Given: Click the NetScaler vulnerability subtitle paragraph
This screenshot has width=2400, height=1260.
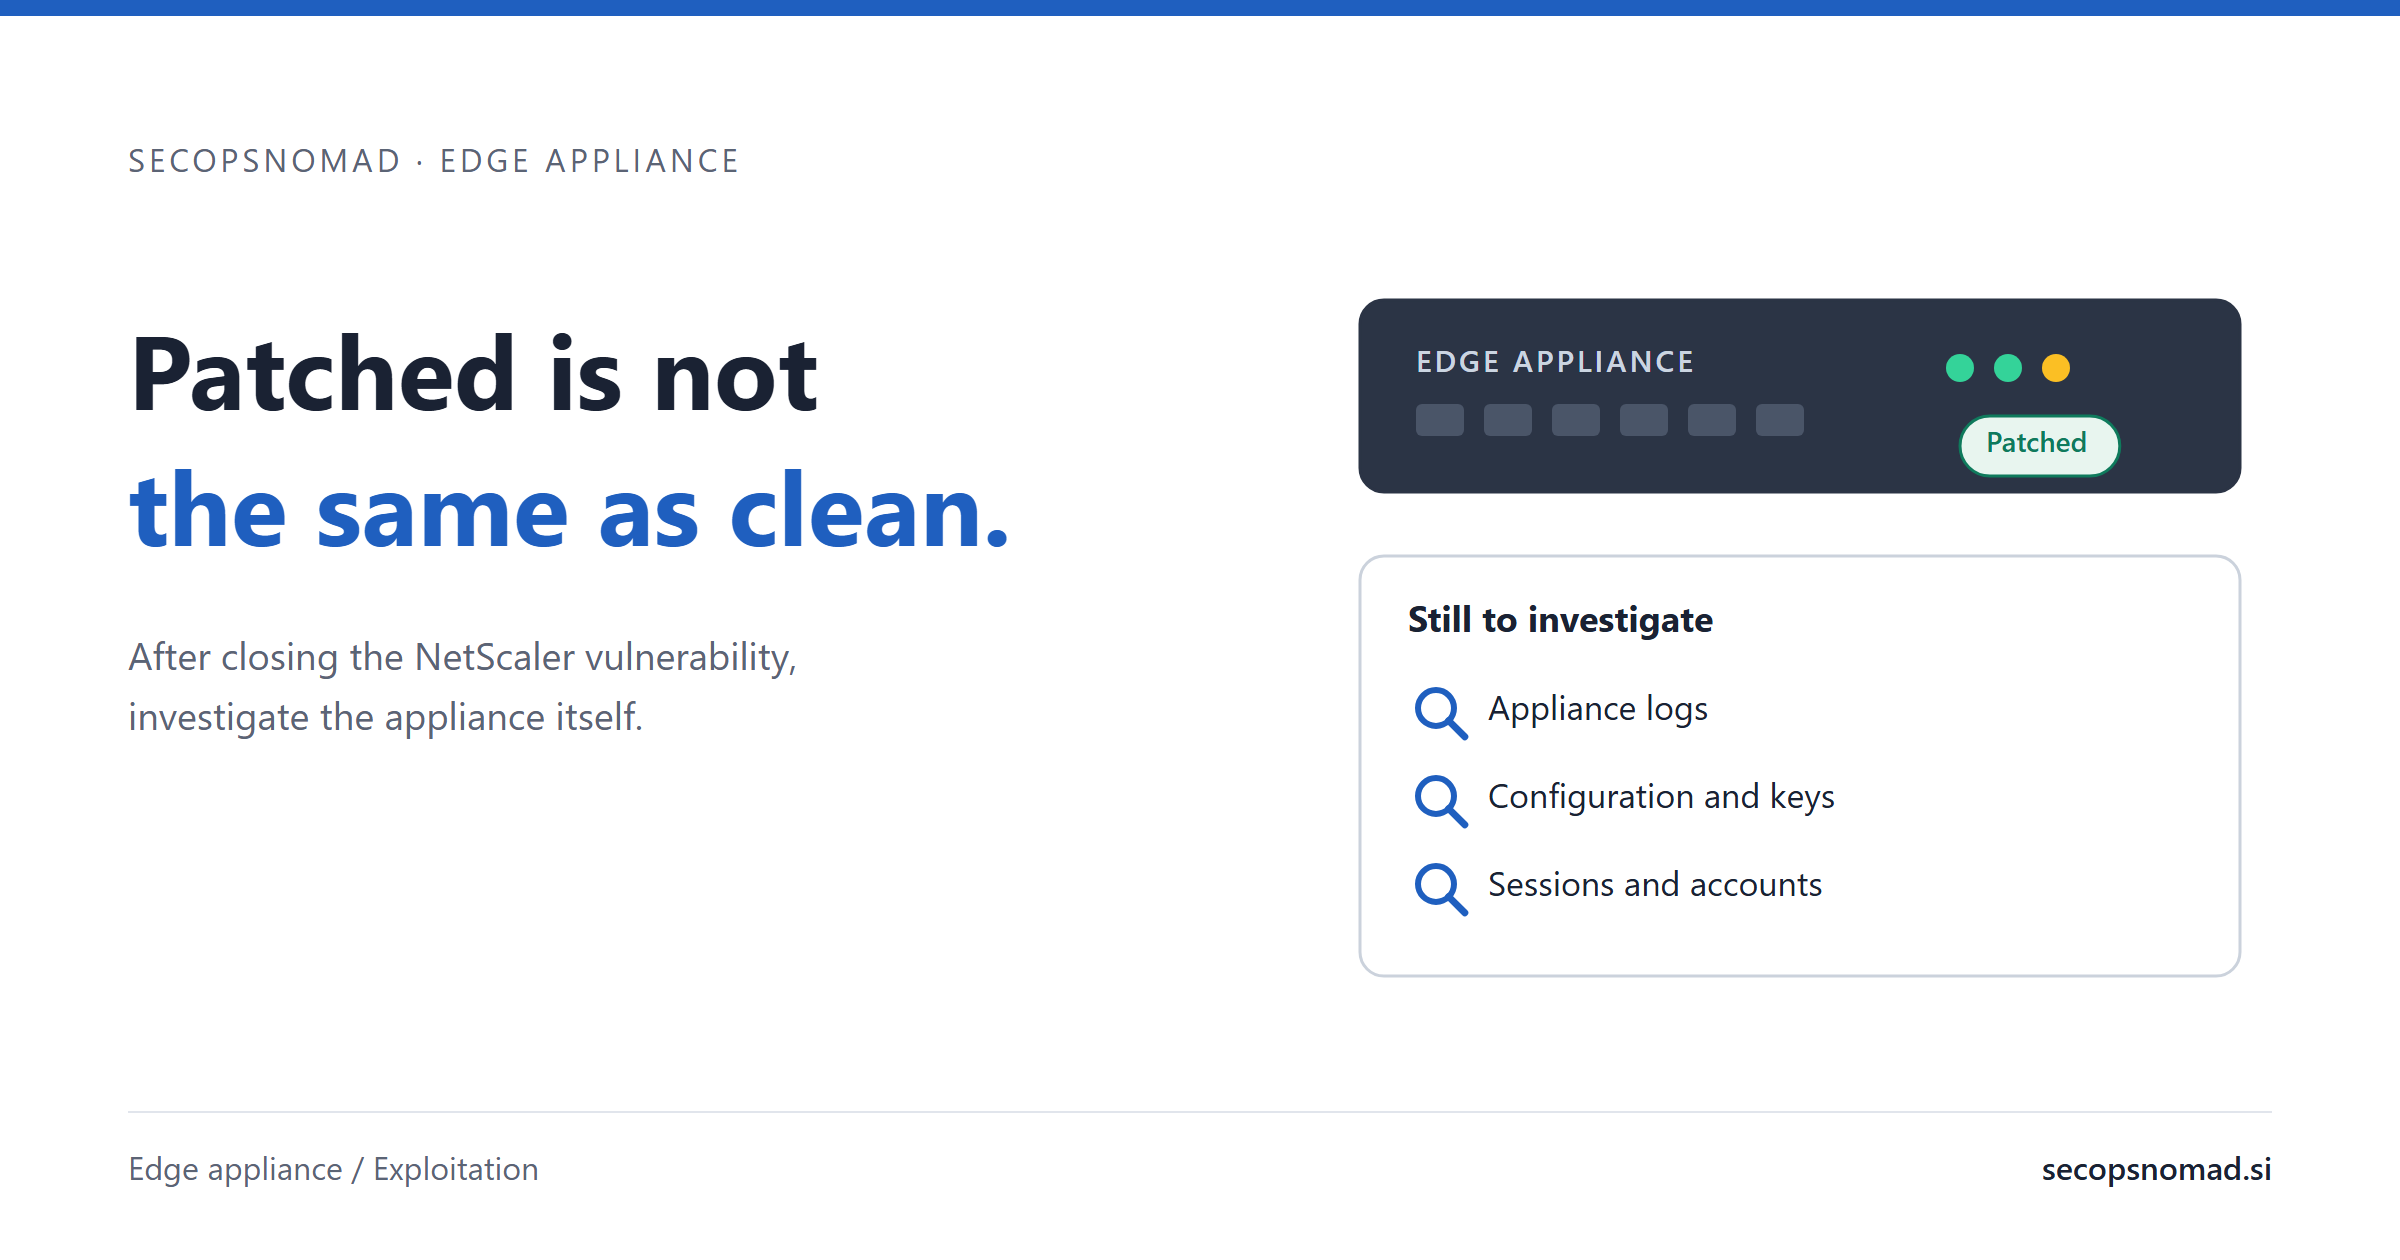Looking at the screenshot, I should point(462,687).
